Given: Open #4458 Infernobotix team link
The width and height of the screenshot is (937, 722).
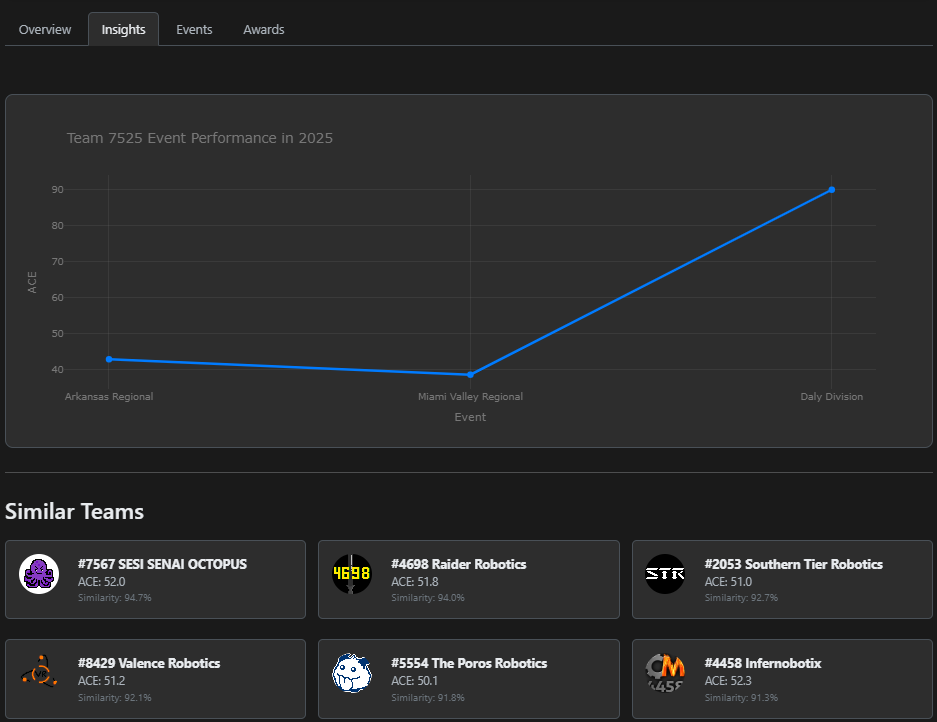Looking at the screenshot, I should tap(763, 663).
